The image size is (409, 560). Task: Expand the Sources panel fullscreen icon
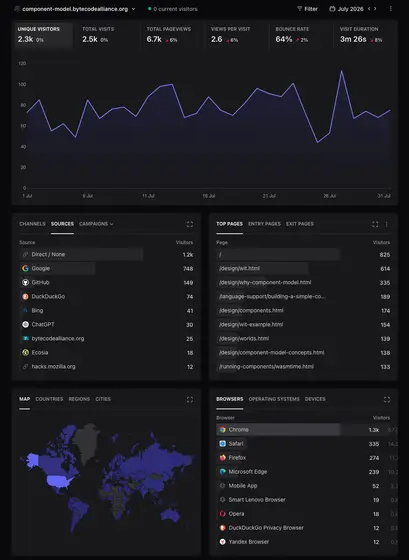click(x=190, y=224)
